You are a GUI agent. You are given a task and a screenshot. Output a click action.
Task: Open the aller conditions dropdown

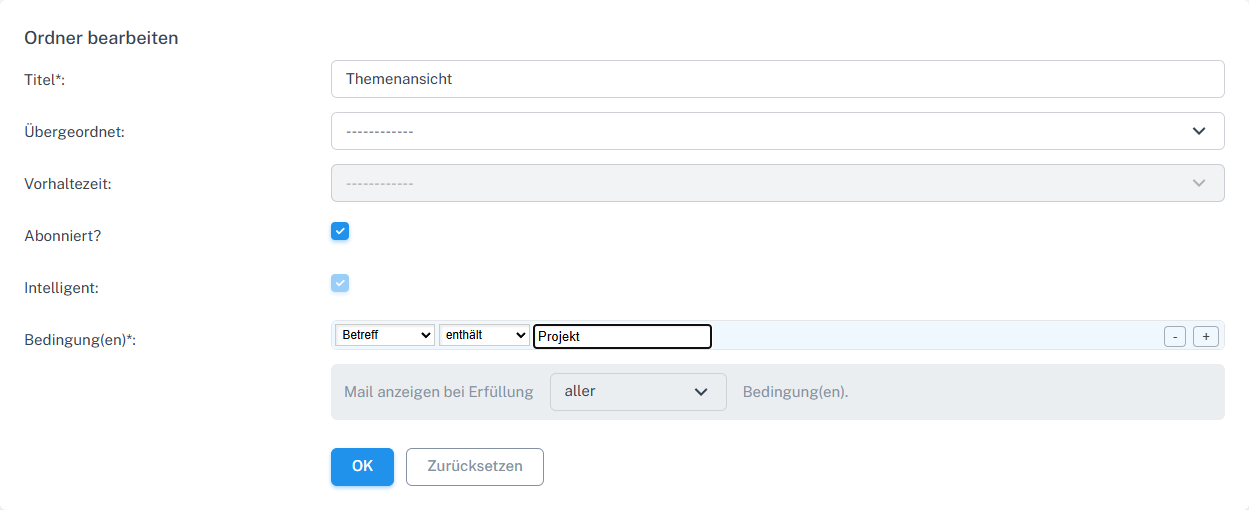point(638,392)
